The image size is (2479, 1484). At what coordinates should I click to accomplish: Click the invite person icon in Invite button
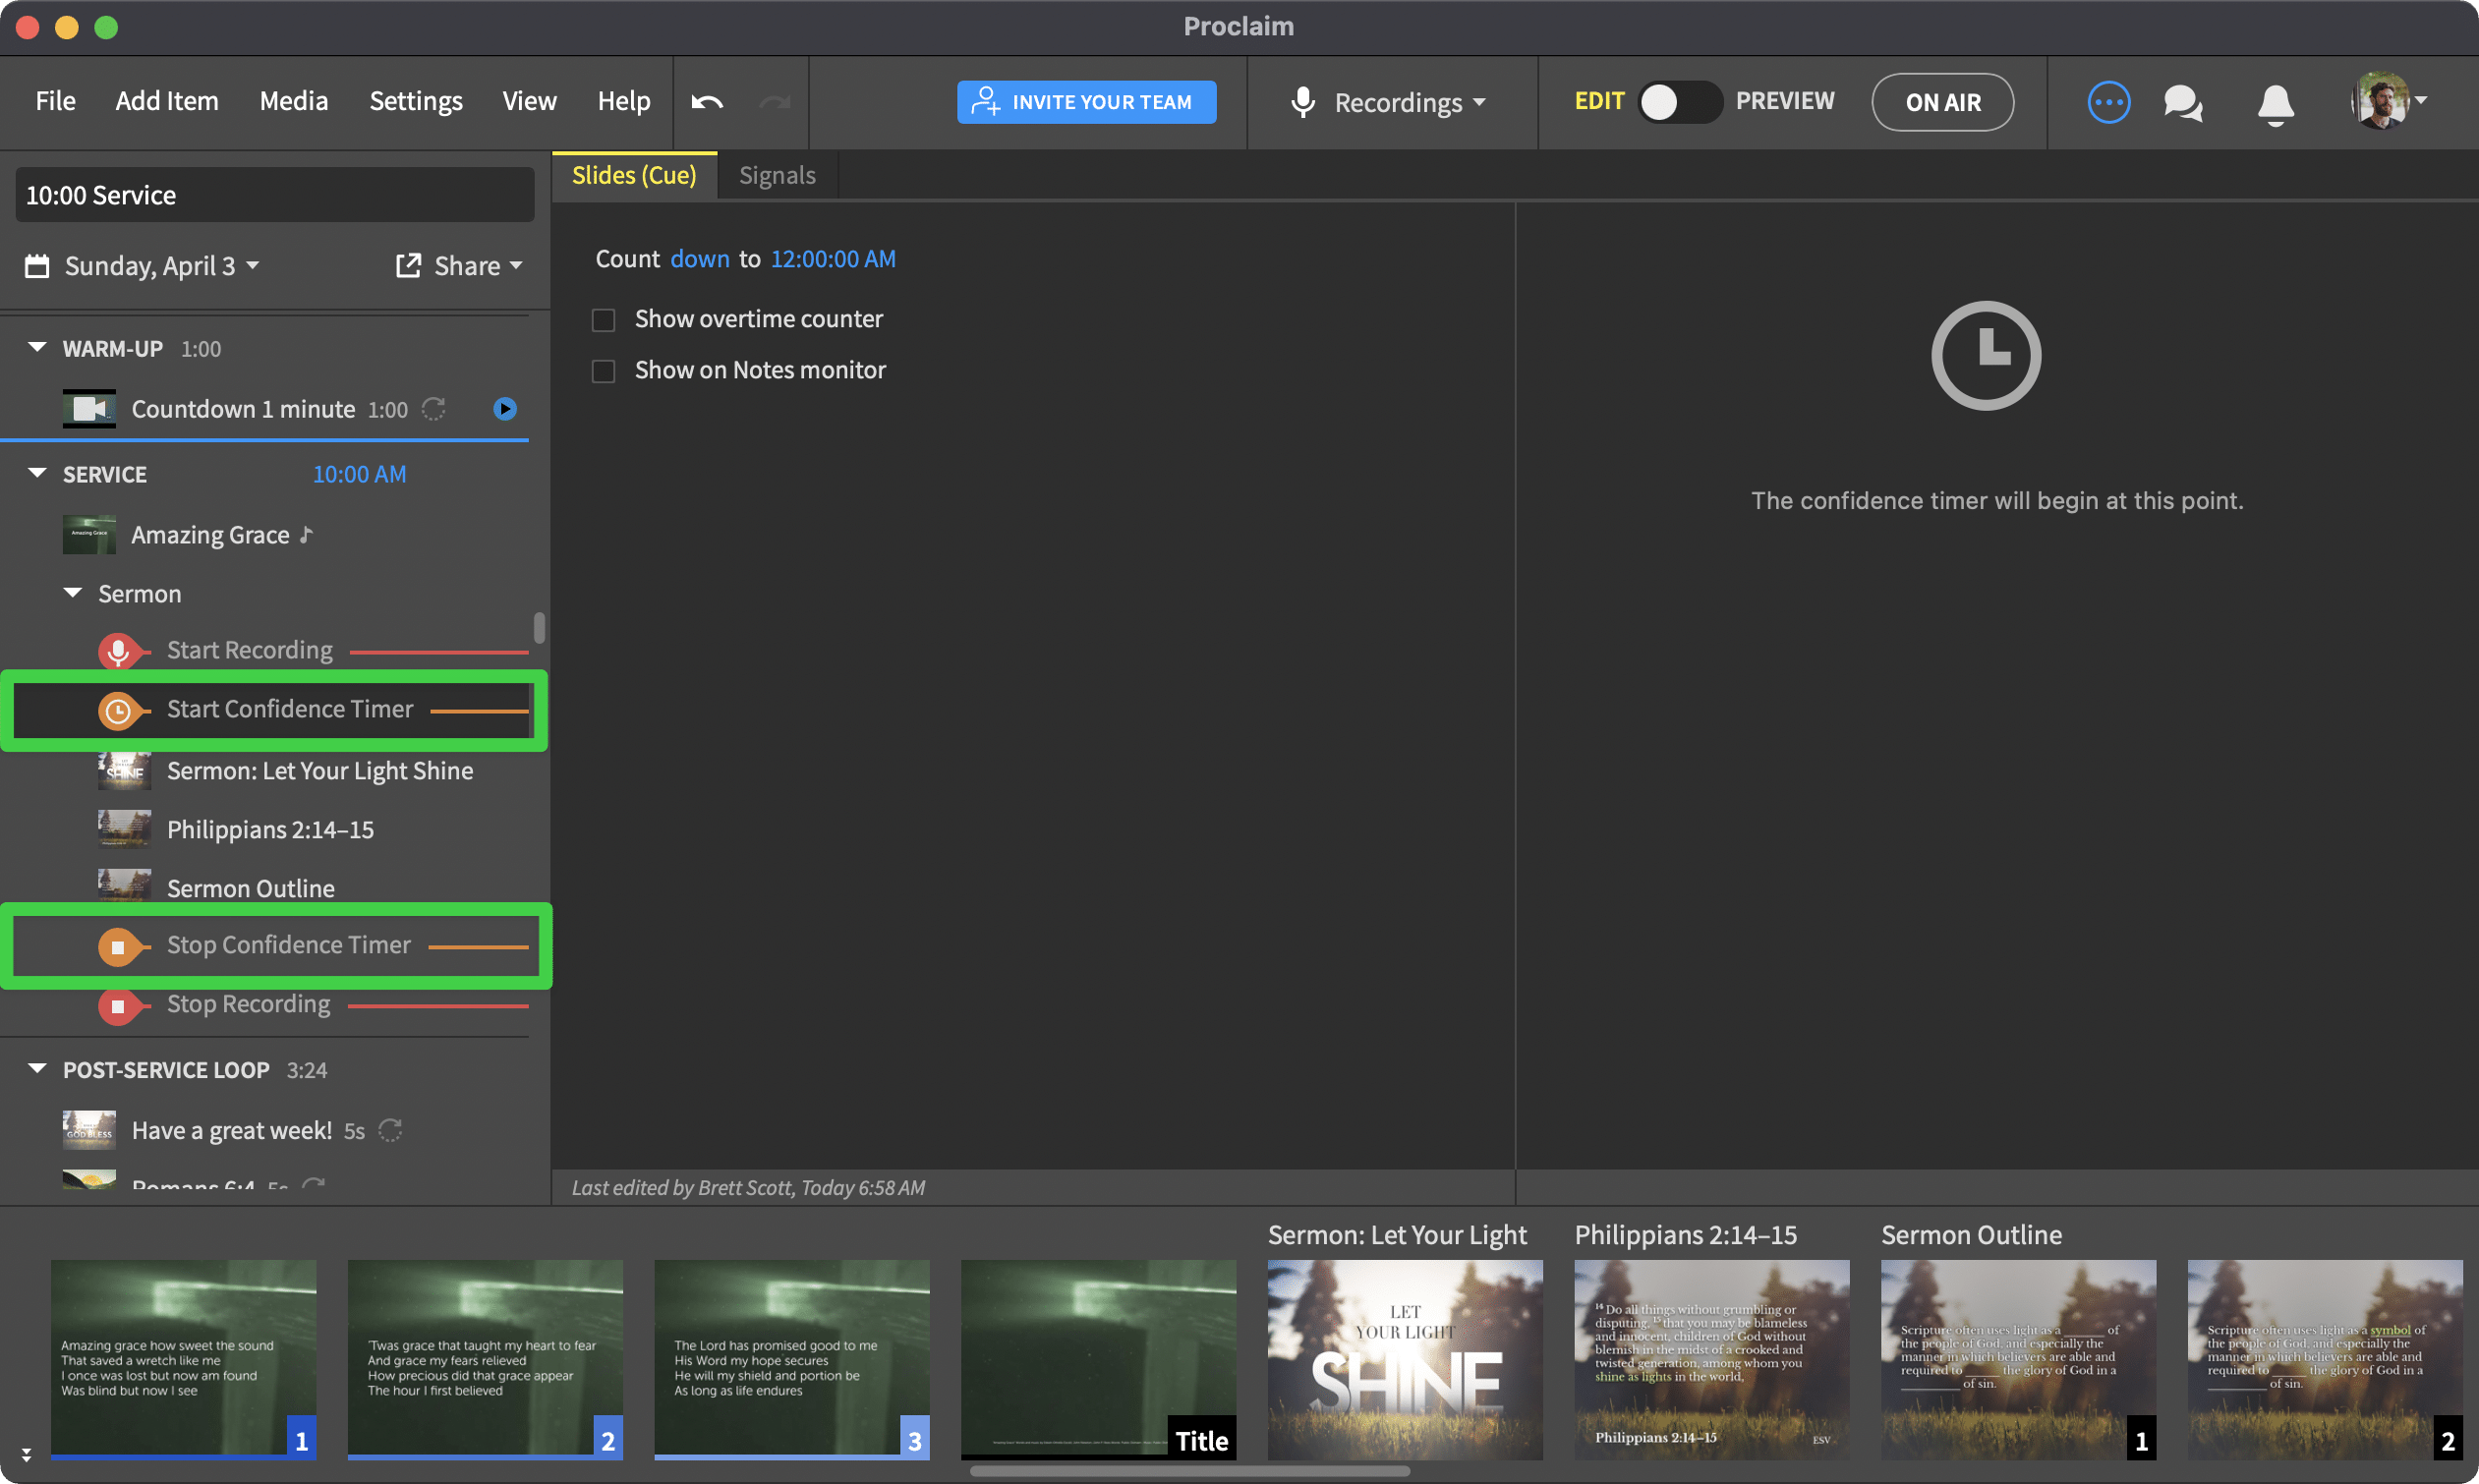point(985,101)
